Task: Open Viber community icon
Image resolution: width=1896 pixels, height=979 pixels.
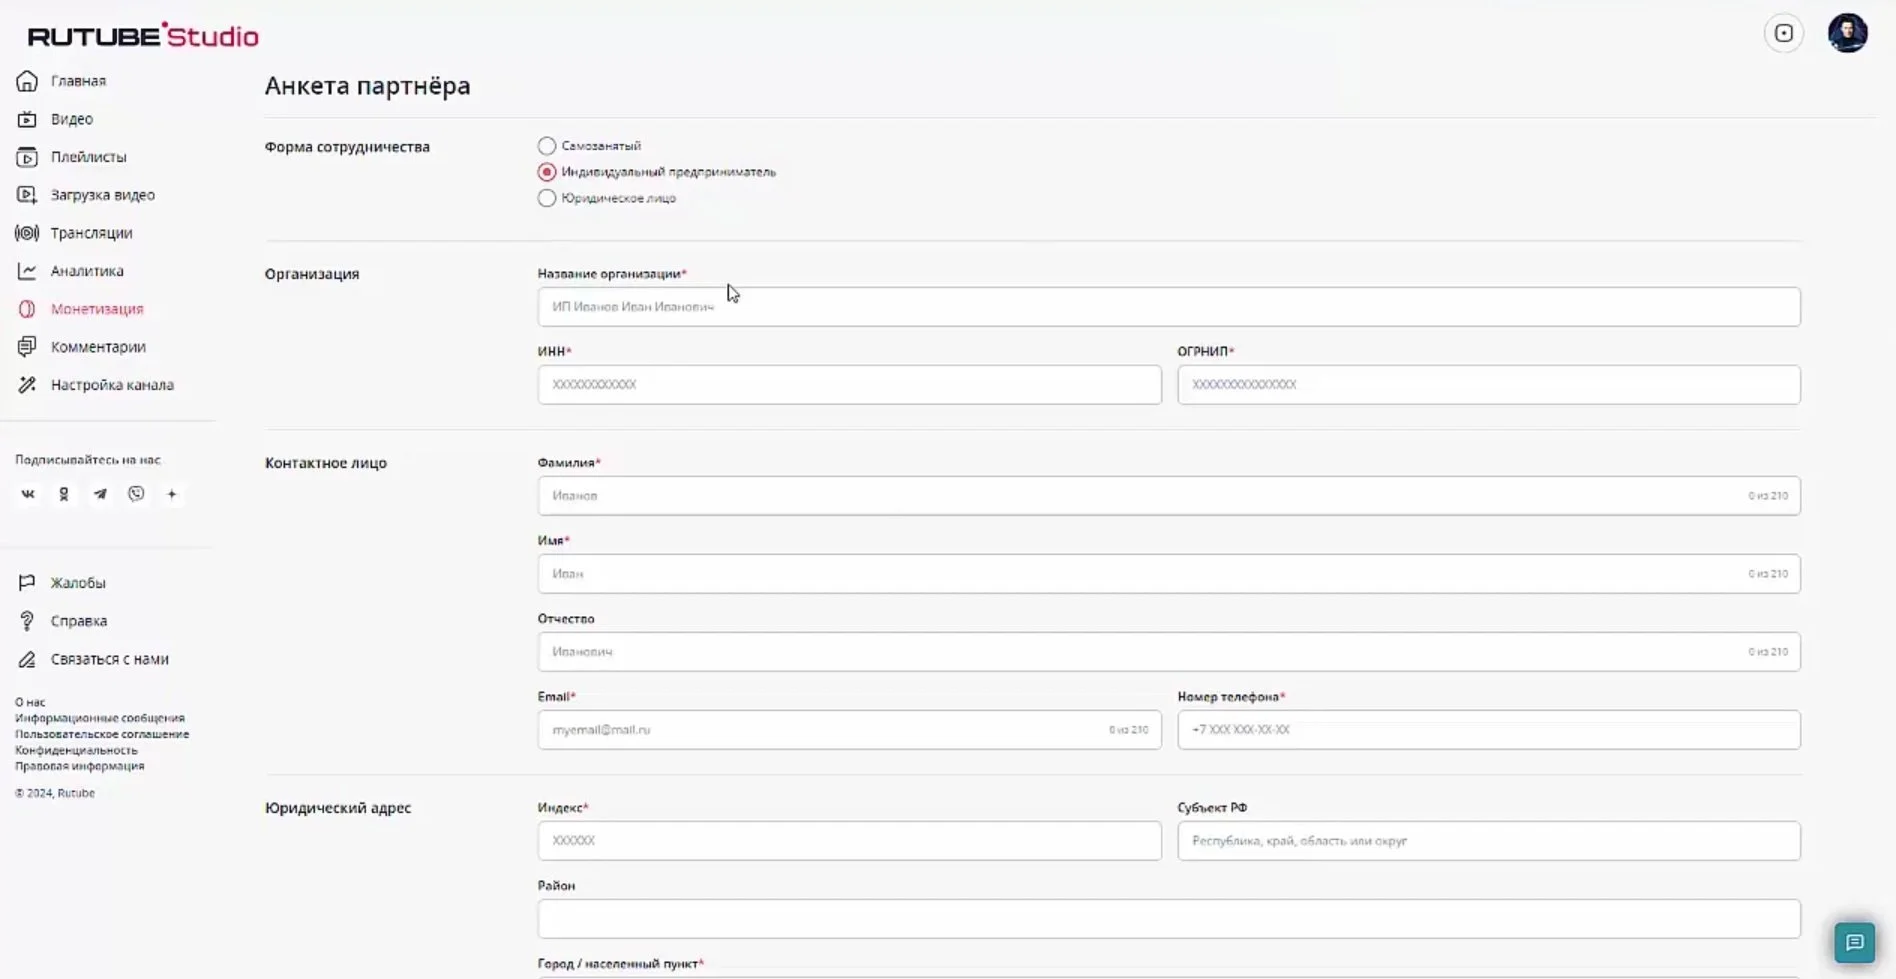Action: (x=136, y=494)
